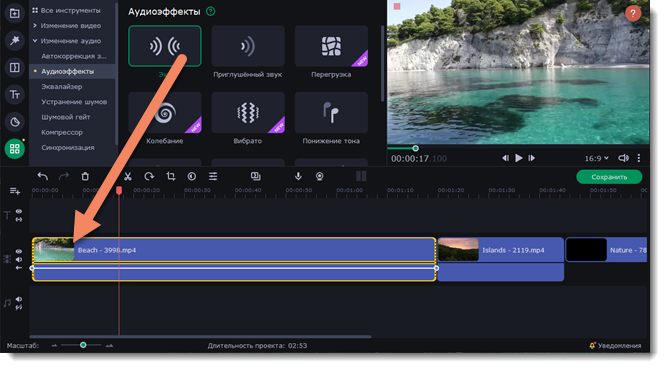The height and width of the screenshot is (368, 665).
Task: Open the Синхронизация tool
Action: tap(67, 148)
